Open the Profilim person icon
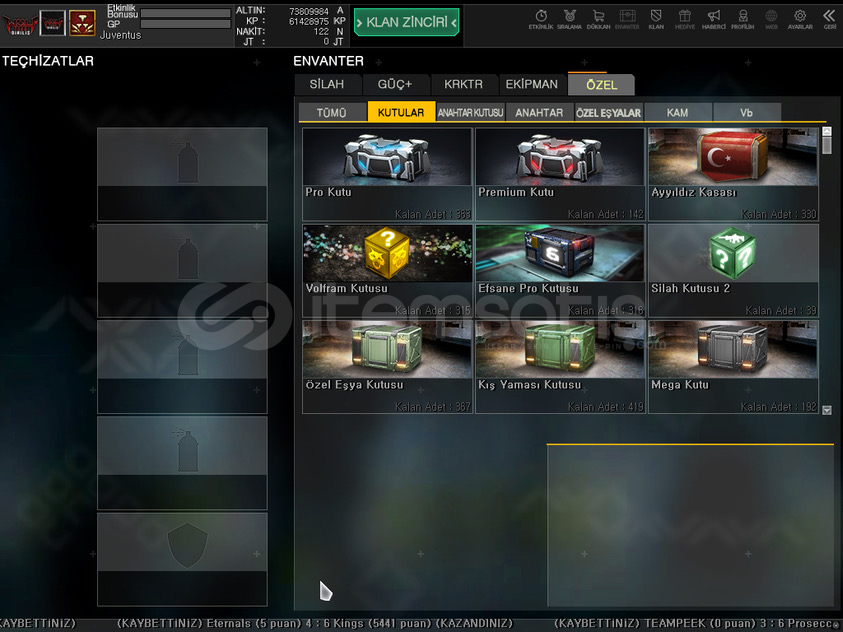The height and width of the screenshot is (632, 843). tap(742, 19)
